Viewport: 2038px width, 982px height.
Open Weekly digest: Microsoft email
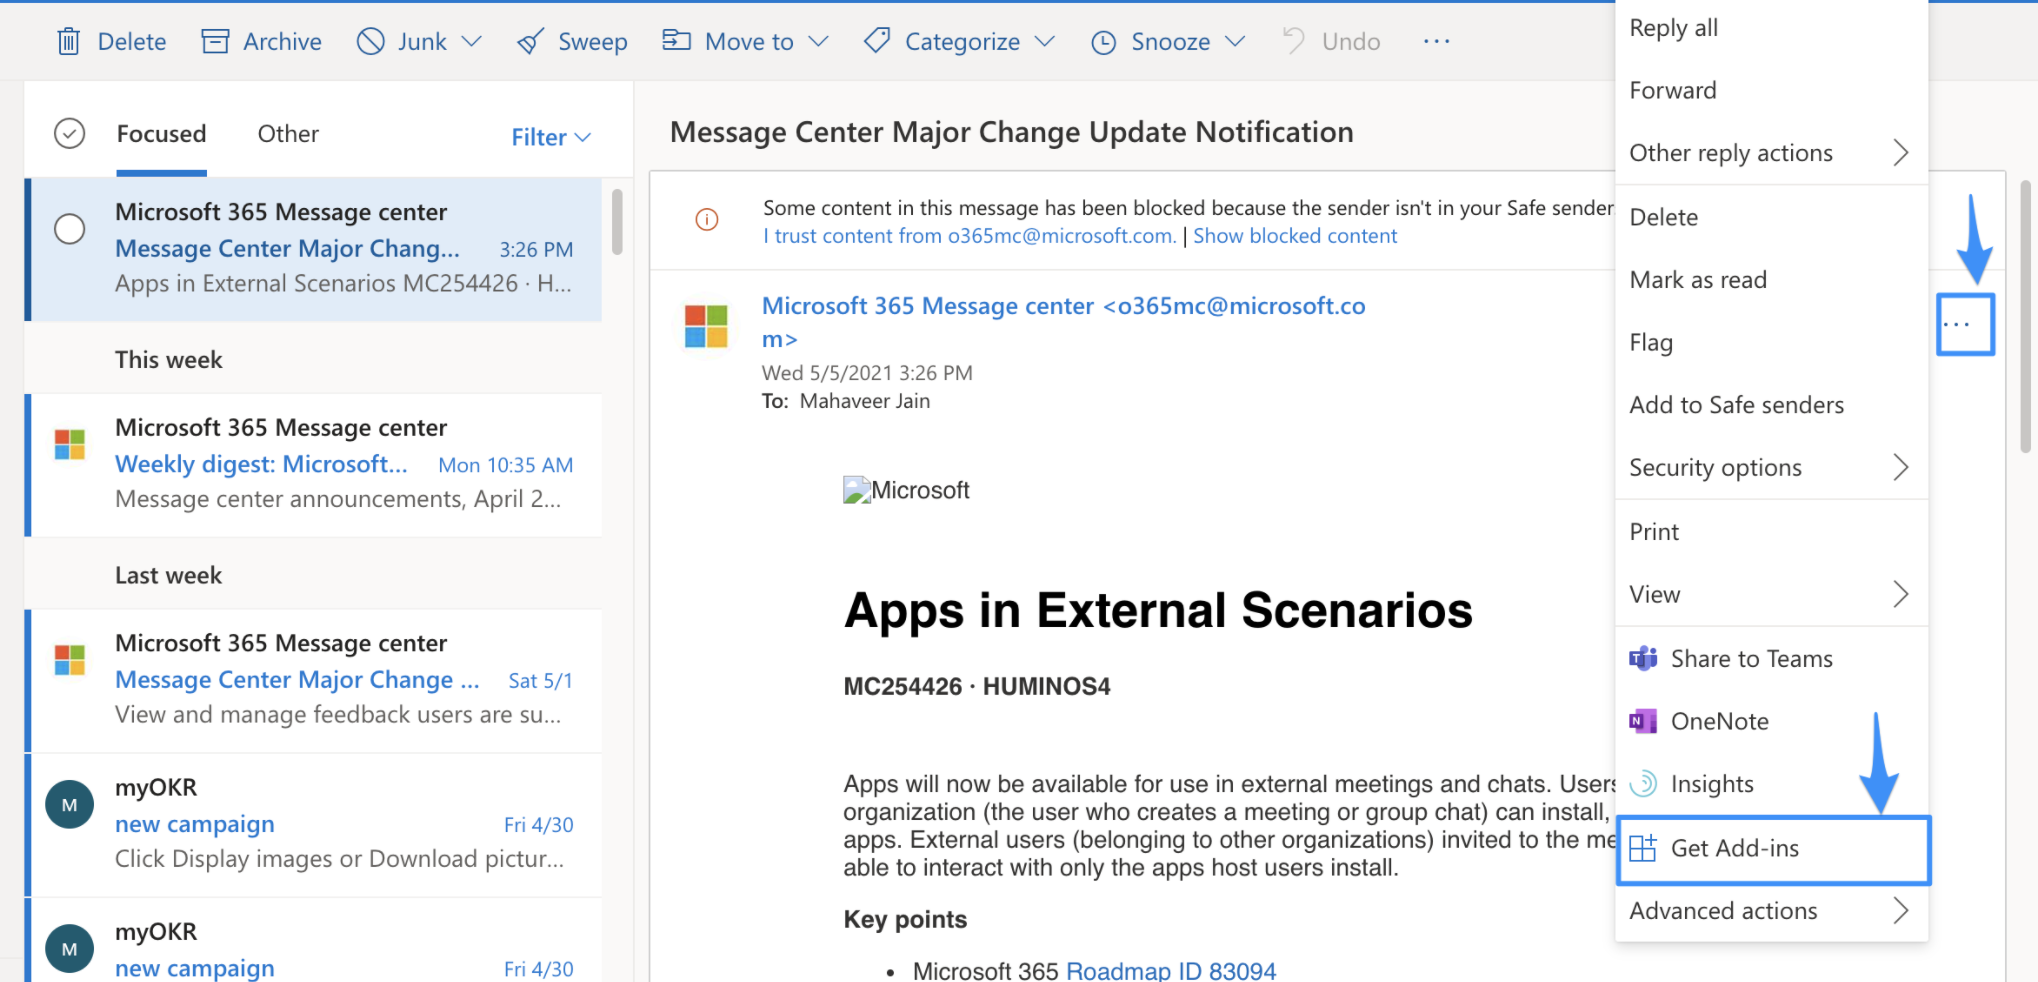tap(315, 465)
